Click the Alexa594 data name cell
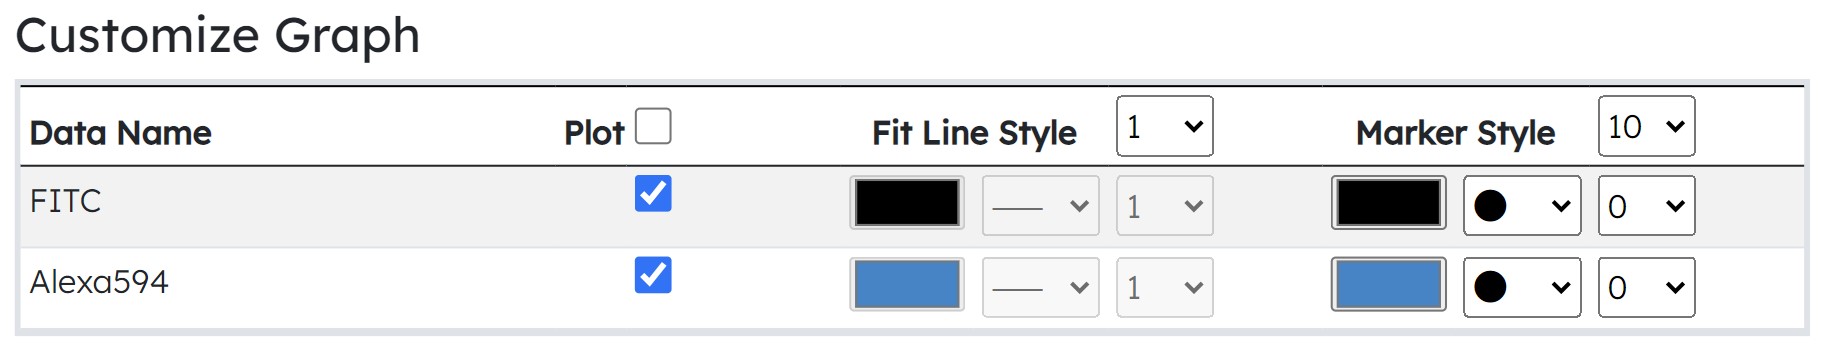Viewport: 1822px width, 362px height. [x=99, y=282]
